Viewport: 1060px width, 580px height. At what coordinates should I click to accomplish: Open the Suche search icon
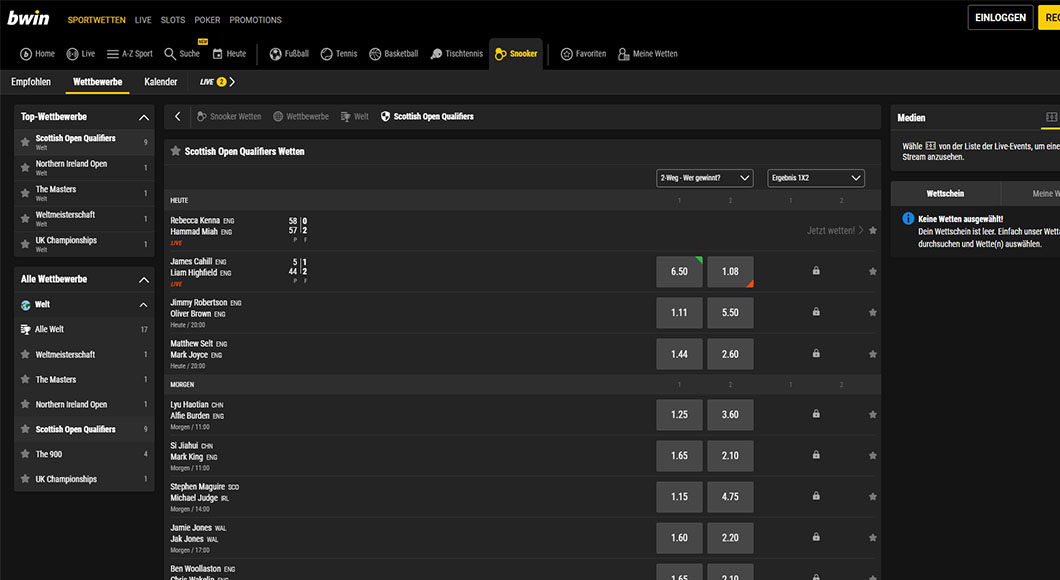click(170, 54)
